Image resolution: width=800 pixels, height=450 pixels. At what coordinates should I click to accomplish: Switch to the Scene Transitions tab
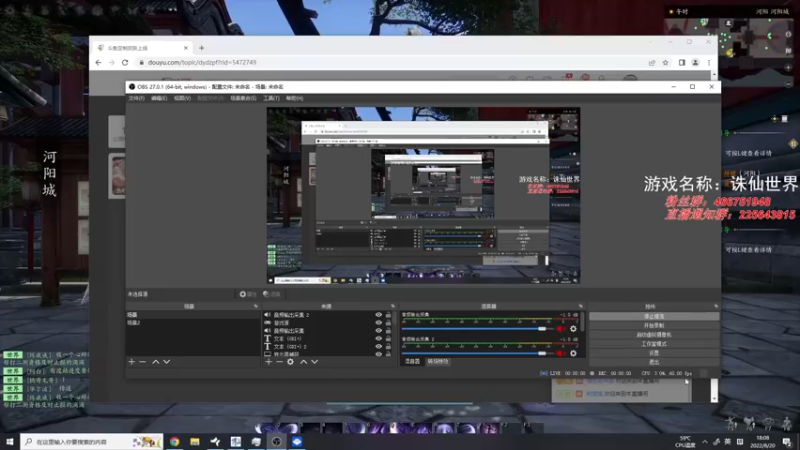click(438, 361)
